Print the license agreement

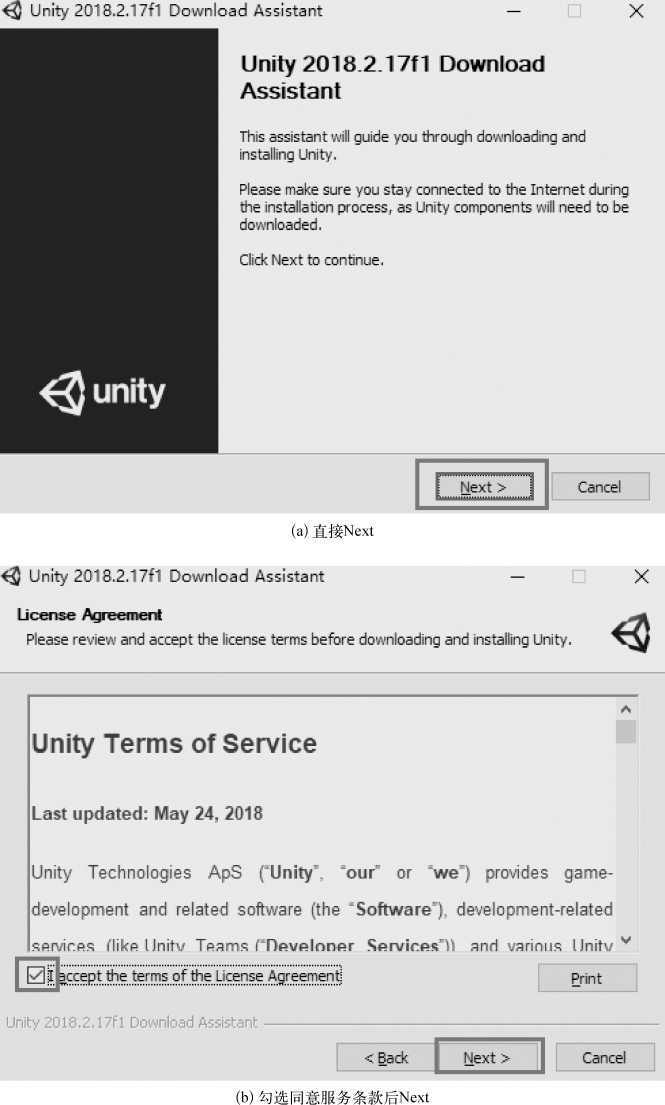pos(588,978)
